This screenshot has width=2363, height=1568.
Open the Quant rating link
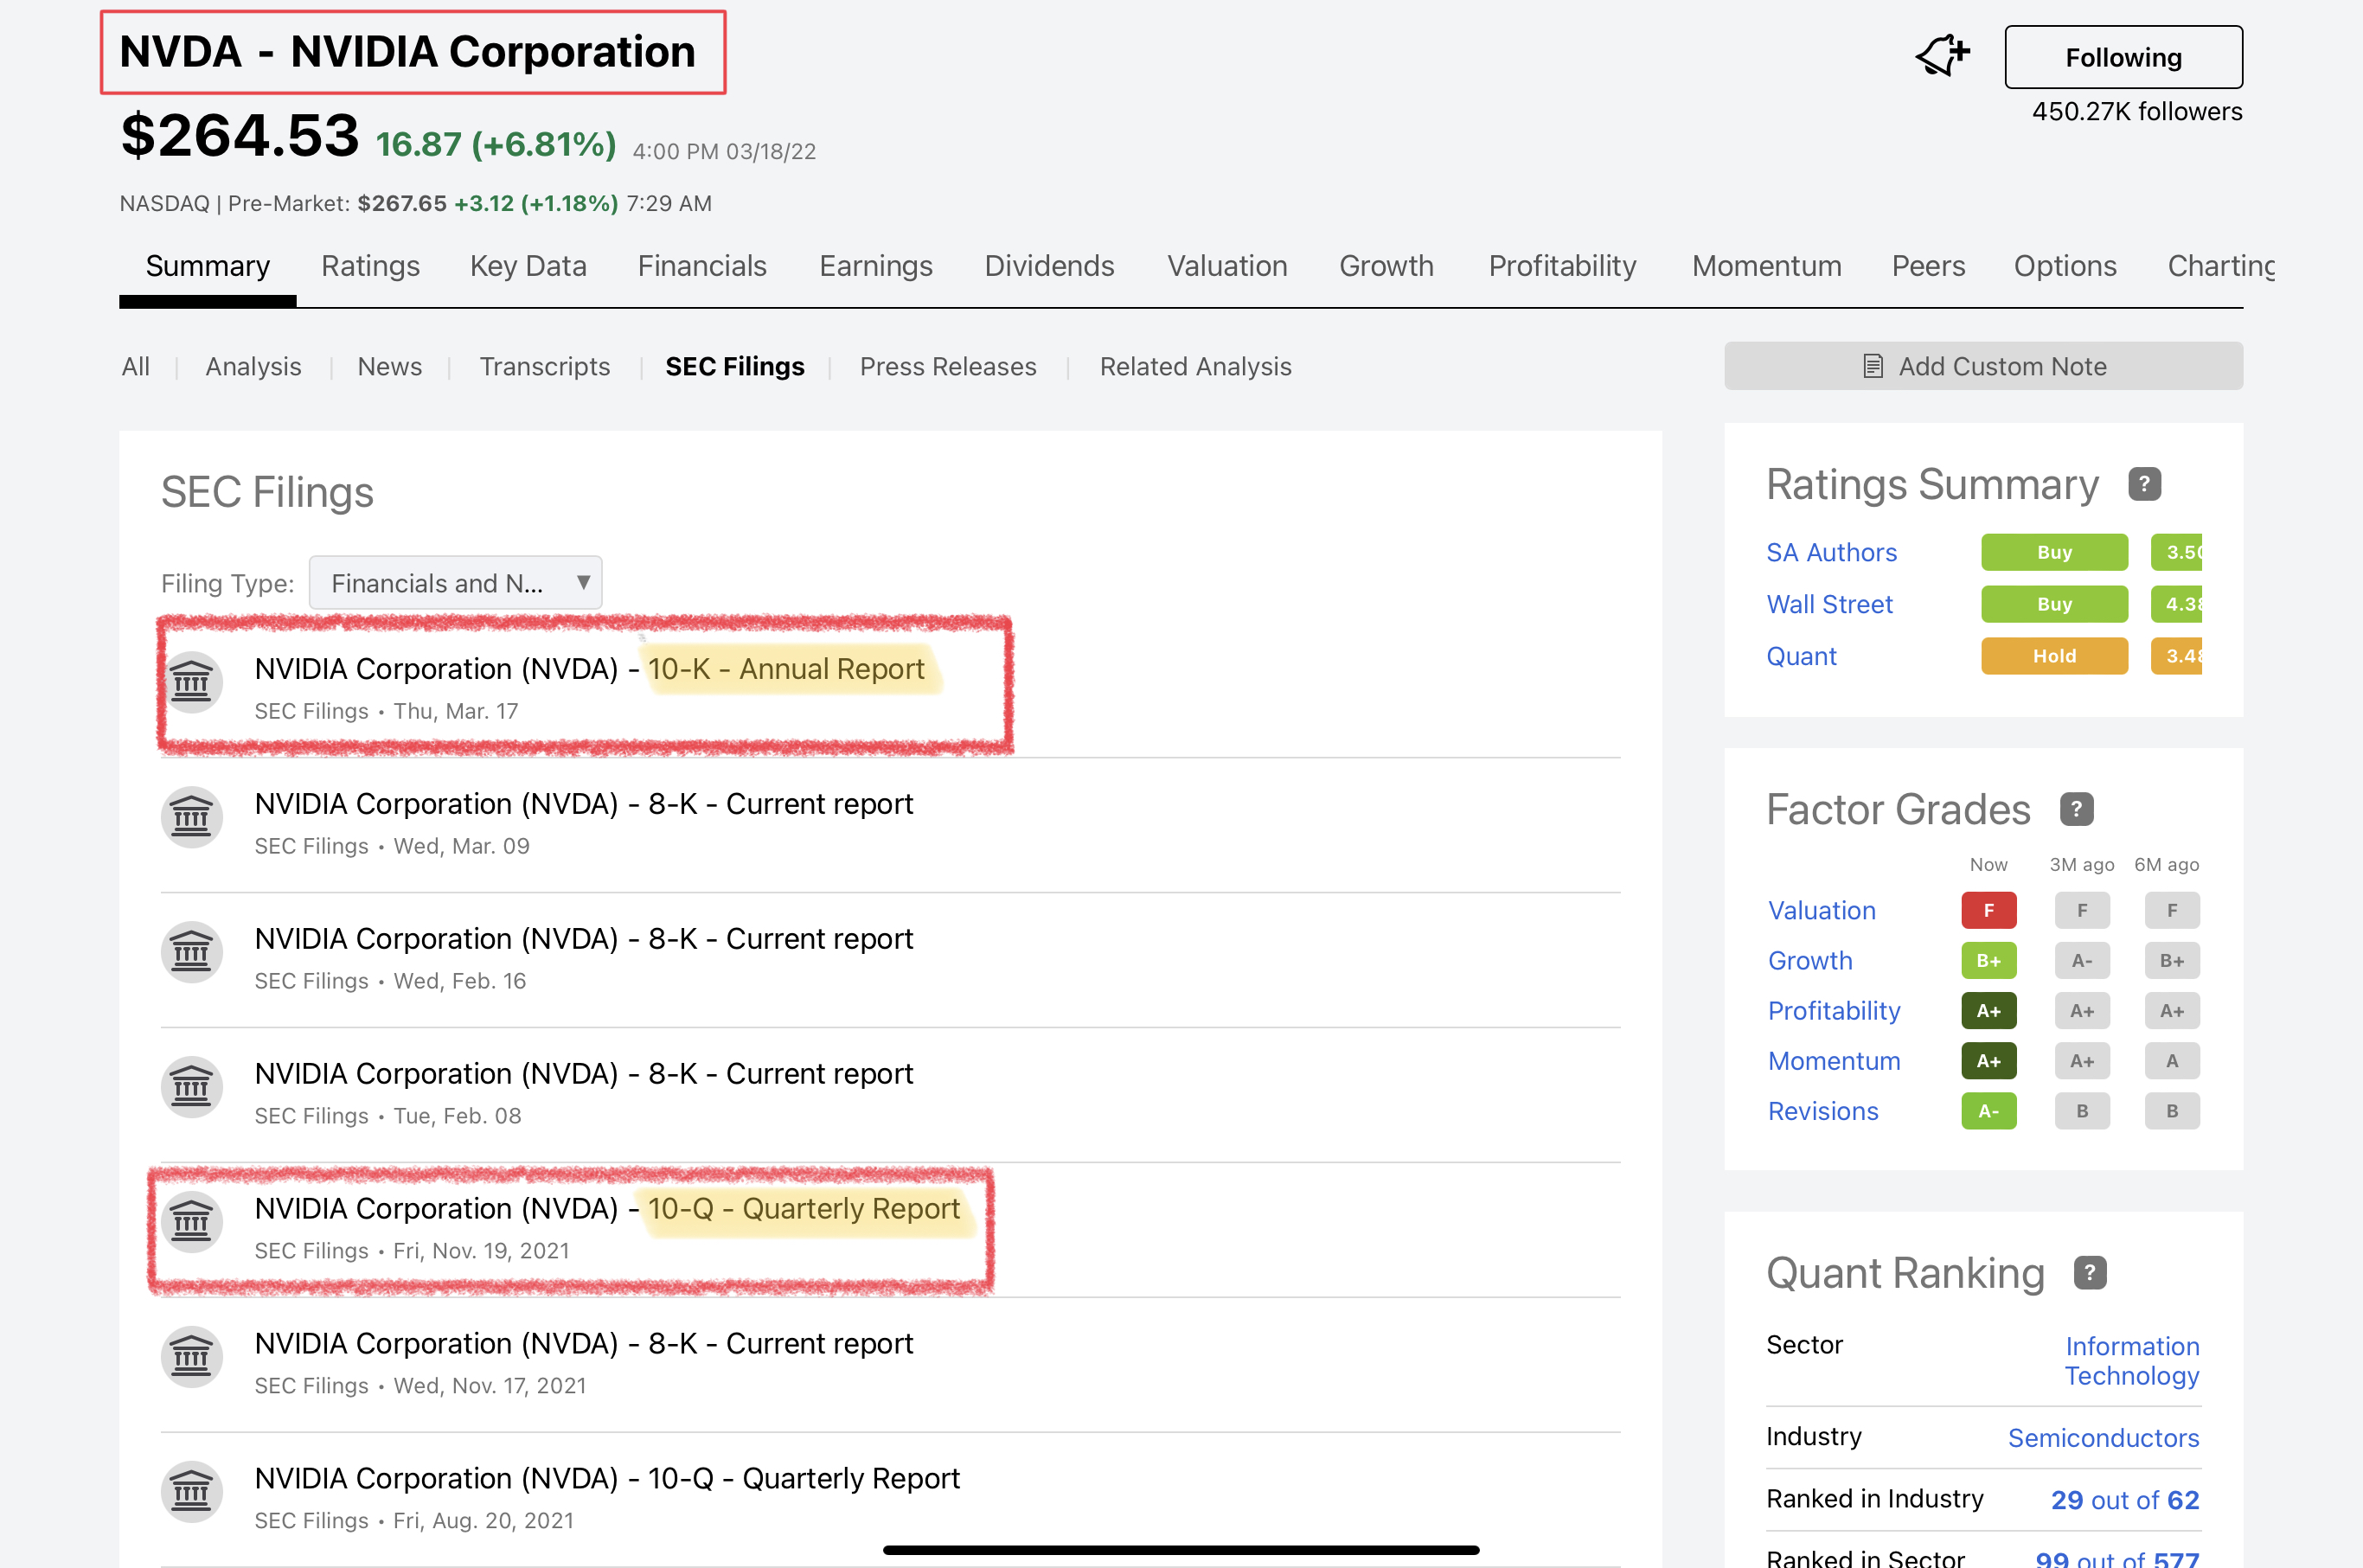click(1801, 656)
